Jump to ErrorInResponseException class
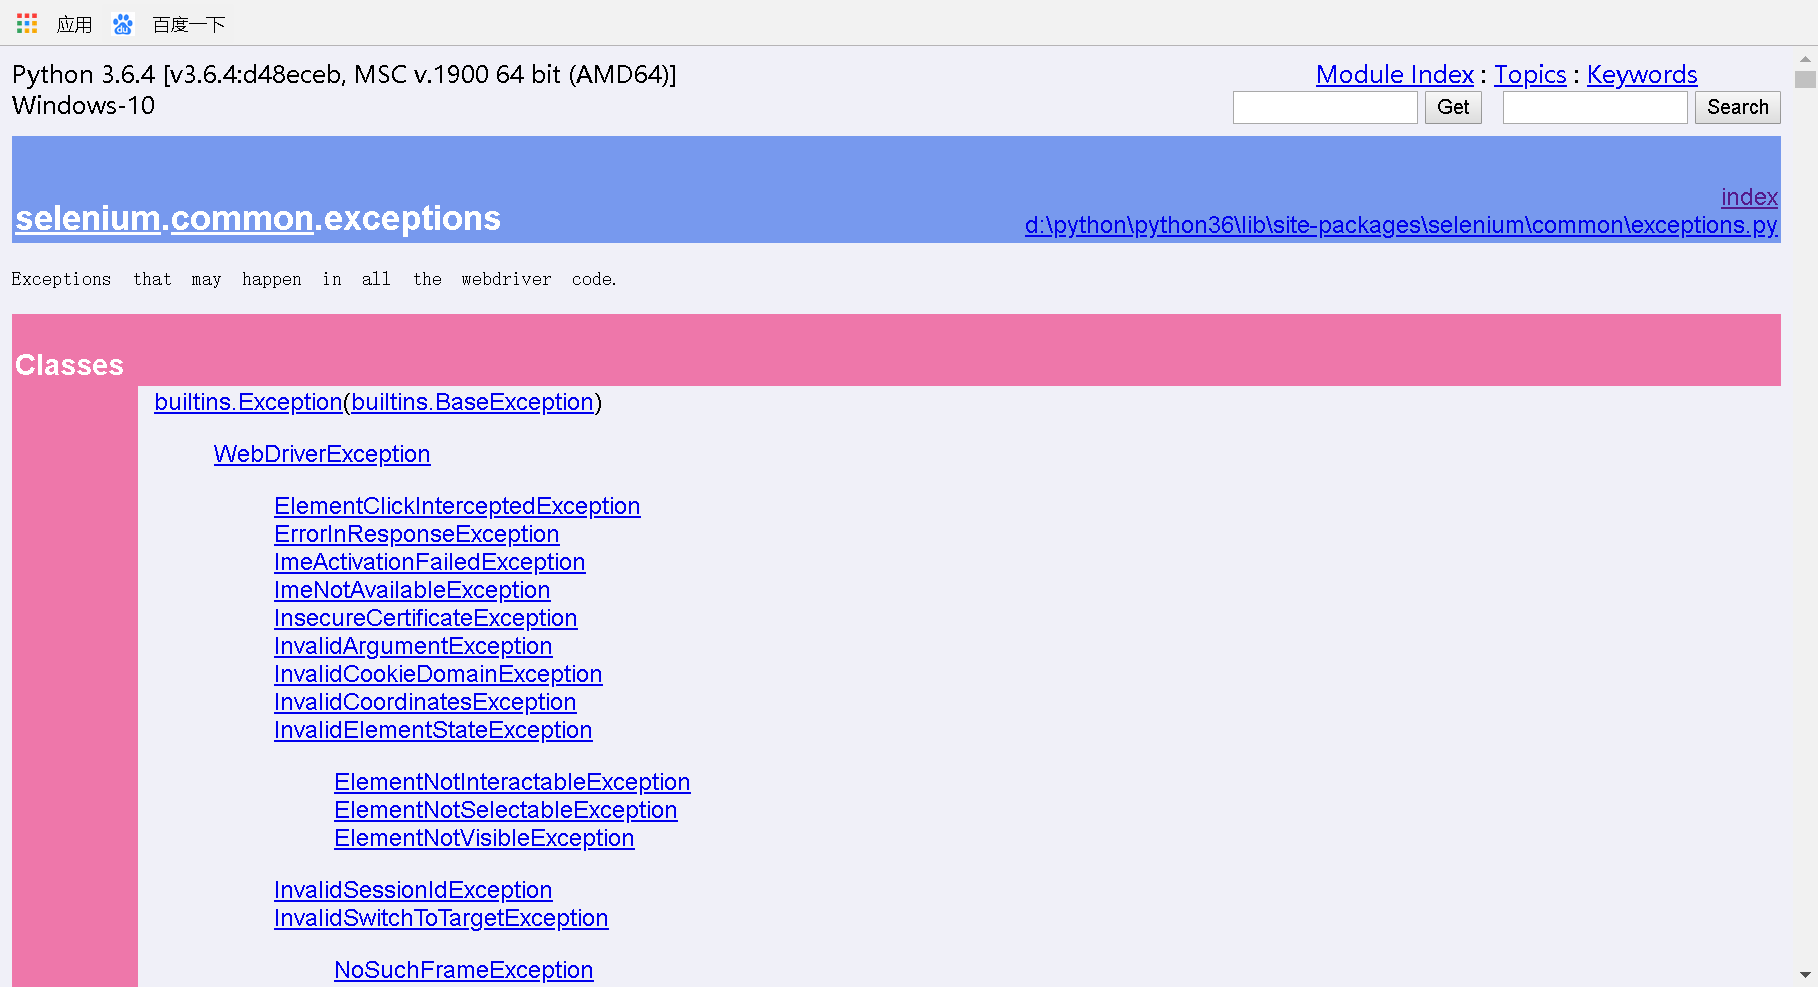 [x=417, y=534]
